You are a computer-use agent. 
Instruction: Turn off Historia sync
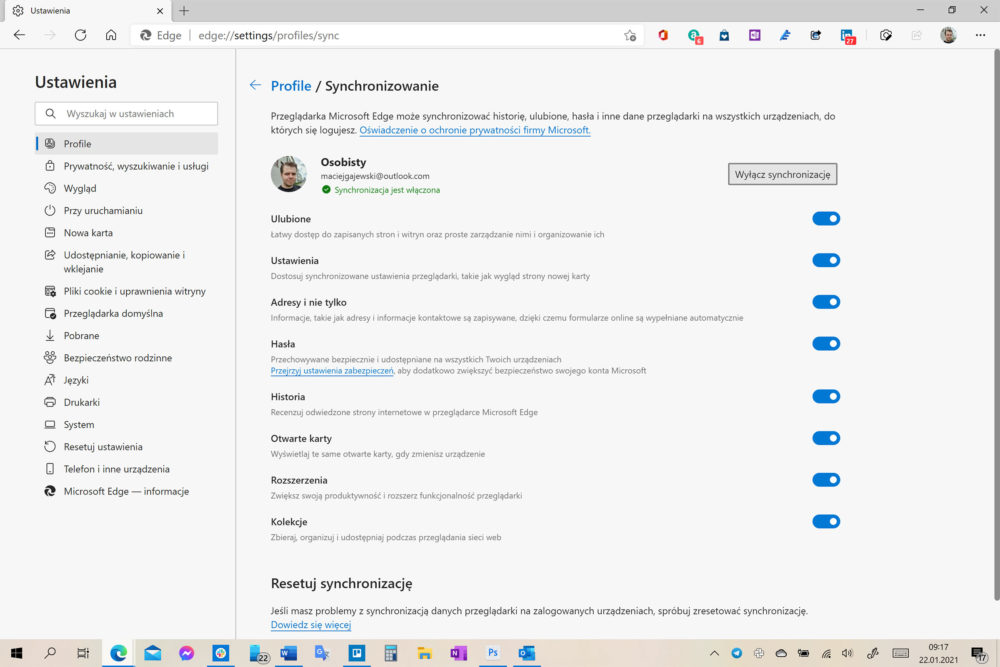tap(826, 397)
